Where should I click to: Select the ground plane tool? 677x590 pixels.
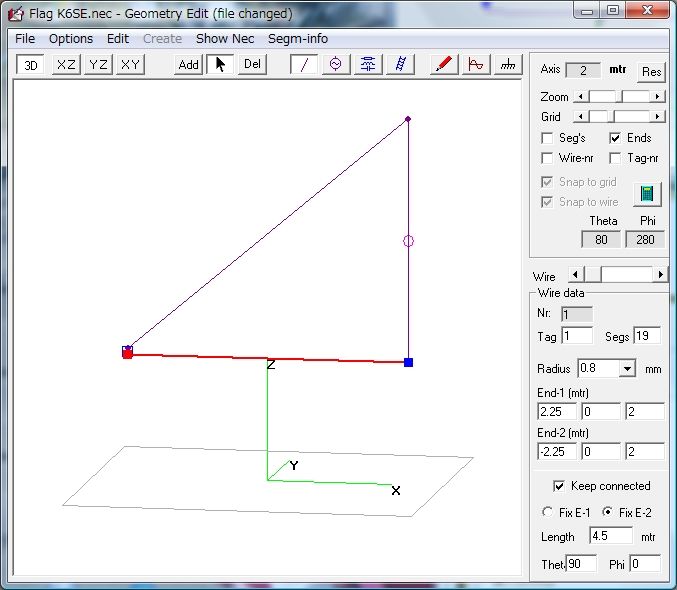508,64
